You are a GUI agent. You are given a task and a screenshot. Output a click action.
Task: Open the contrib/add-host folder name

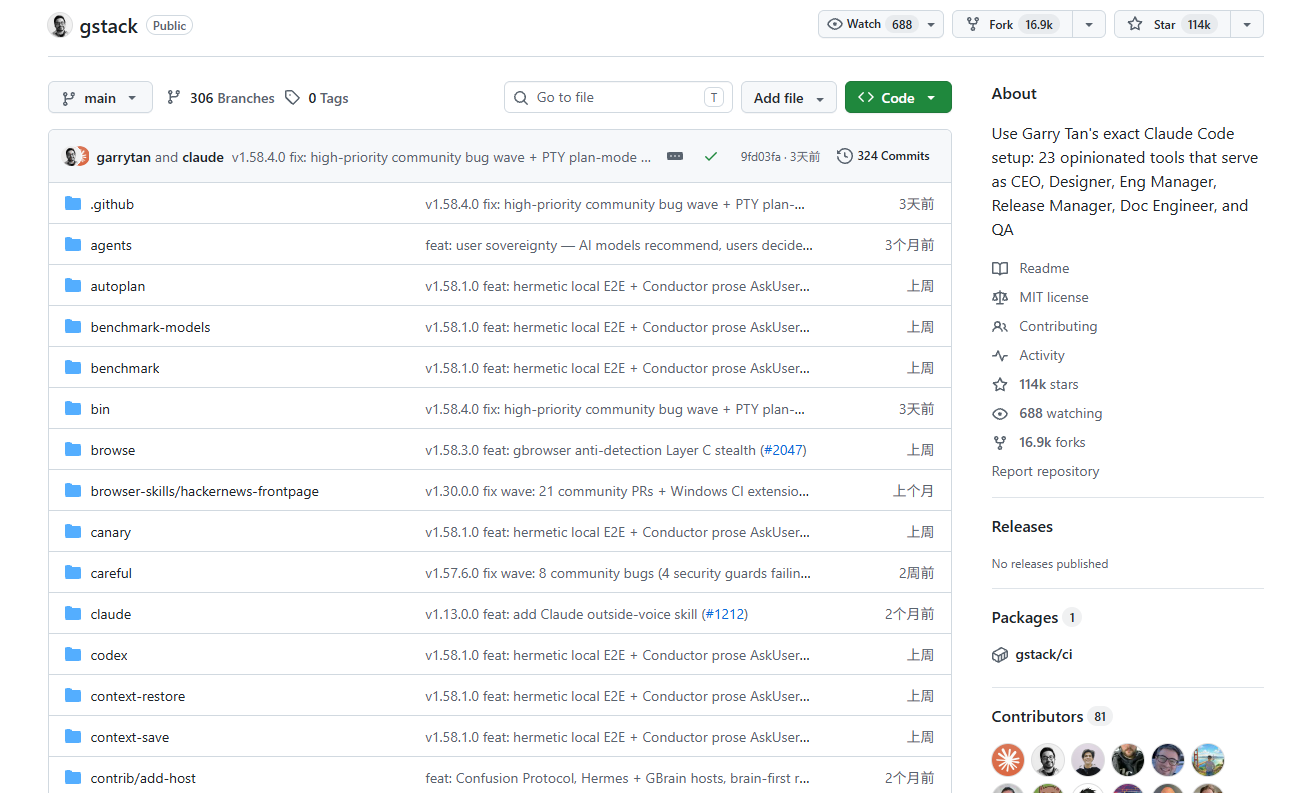[x=143, y=778]
